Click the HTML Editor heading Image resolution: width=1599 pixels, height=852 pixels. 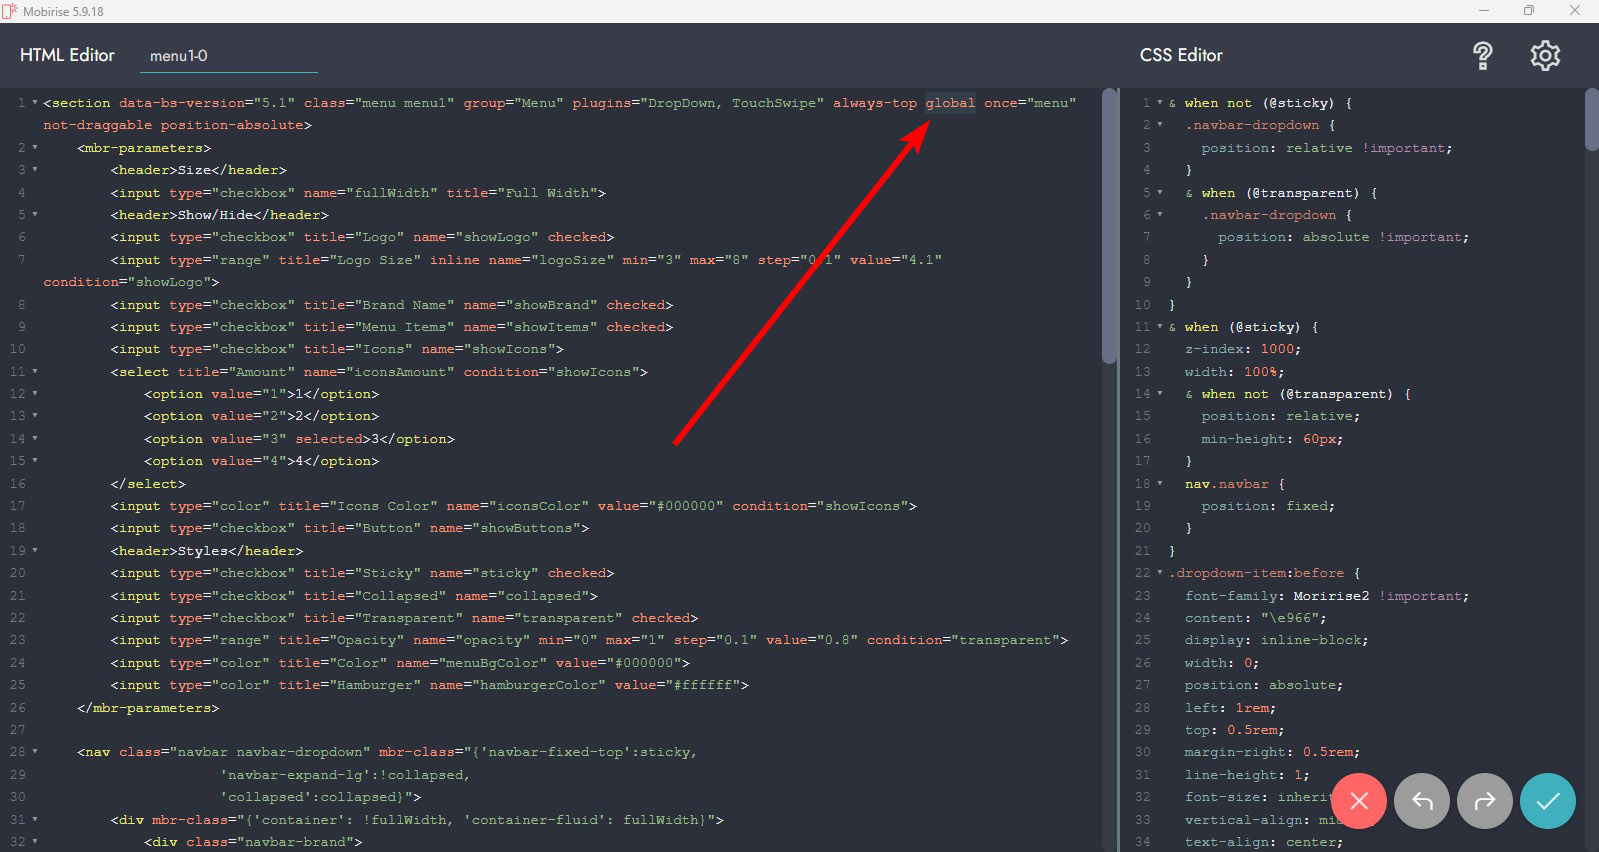pyautogui.click(x=67, y=55)
